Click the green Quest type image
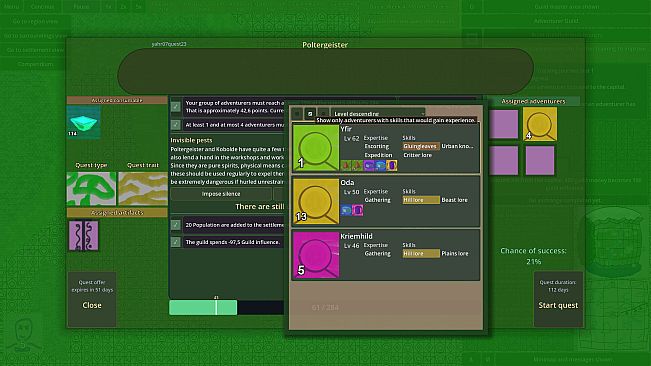The image size is (651, 366). coord(91,189)
